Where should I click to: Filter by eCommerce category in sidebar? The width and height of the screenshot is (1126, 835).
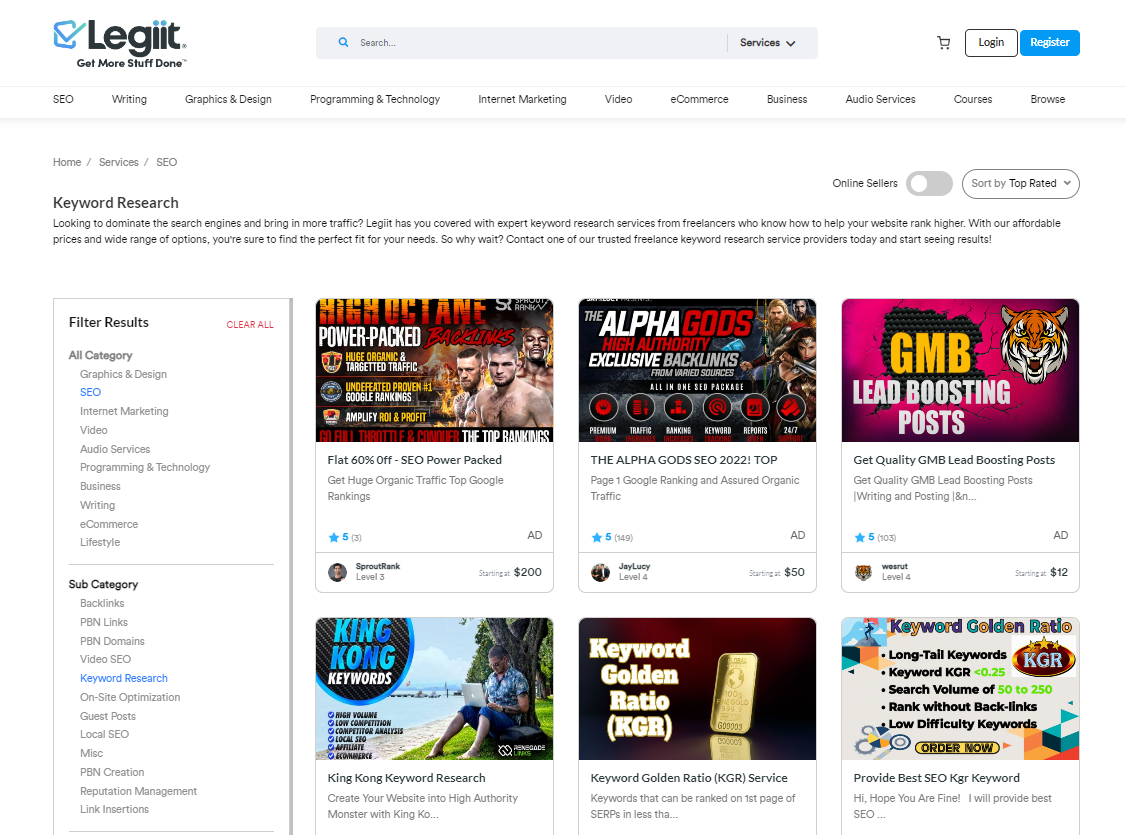[x=109, y=524]
